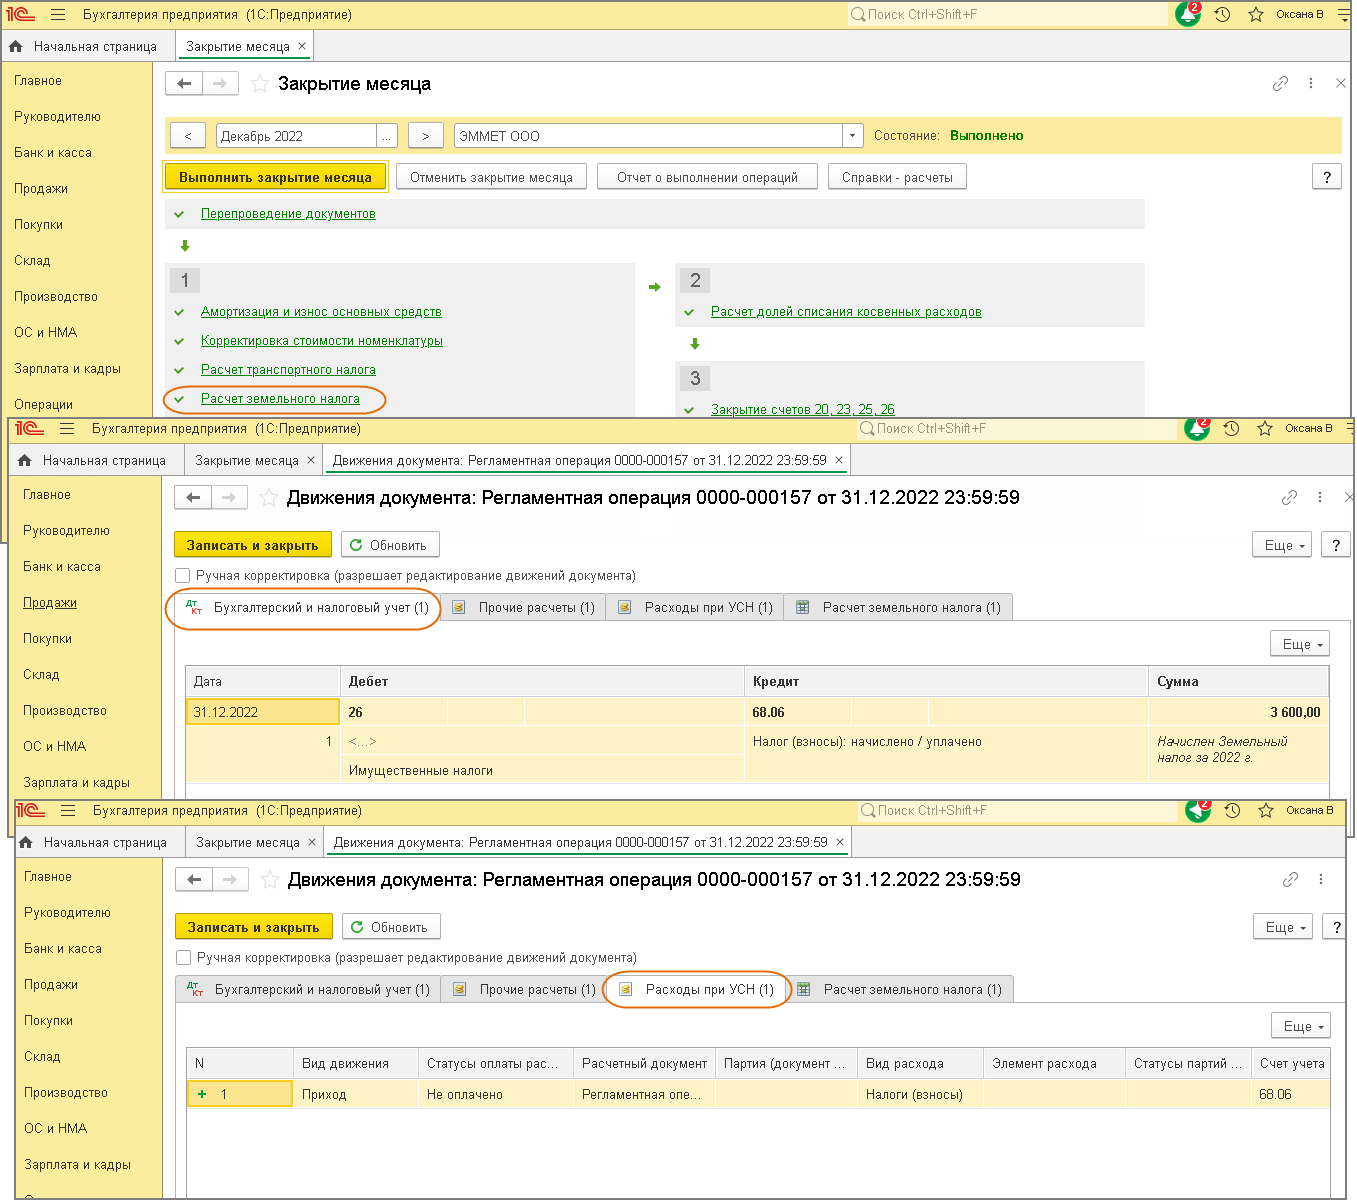Open Расходы при УСН tab in bottom window

696,990
